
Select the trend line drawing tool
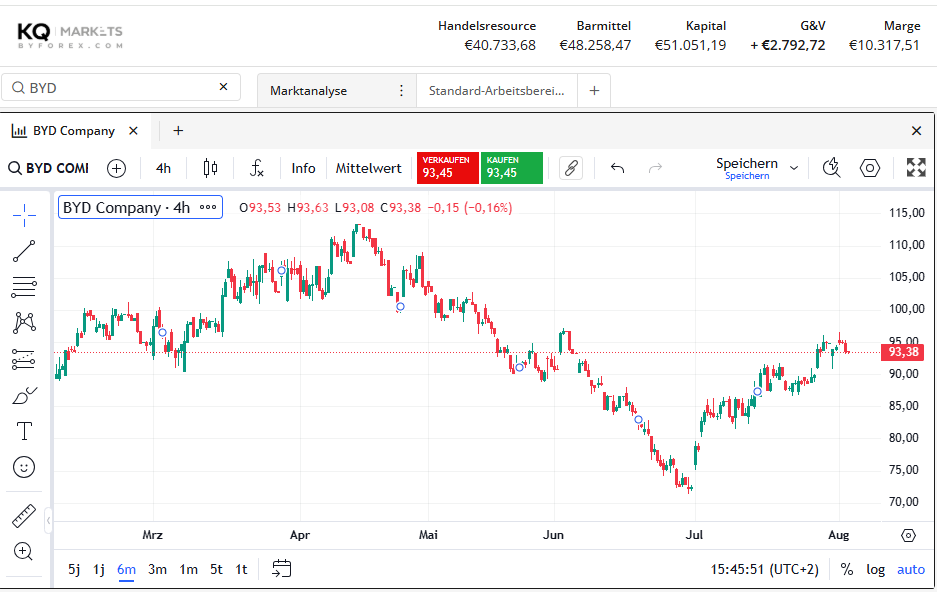(x=24, y=251)
